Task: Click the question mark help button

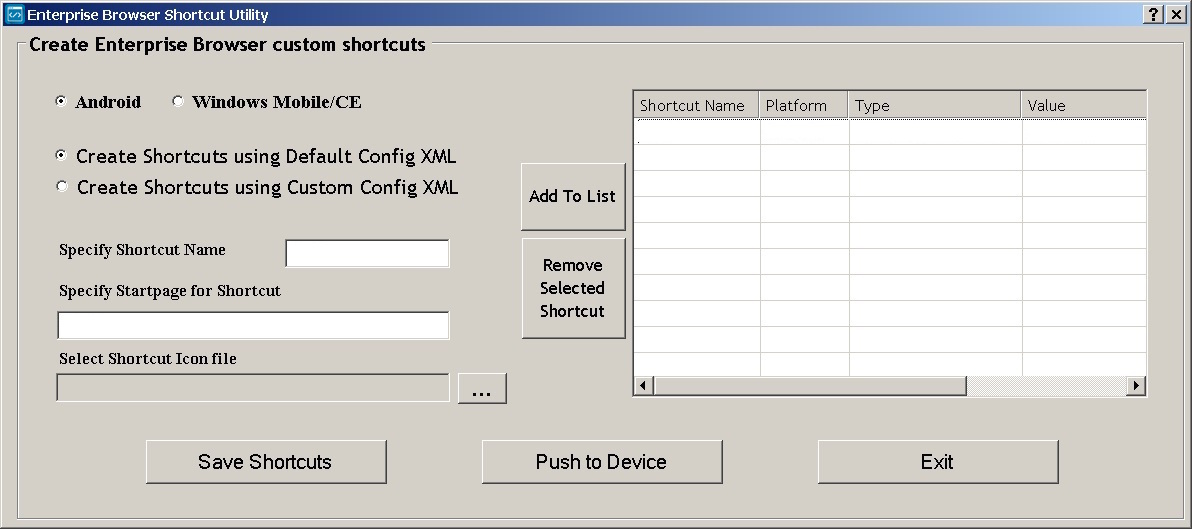Action: click(1153, 14)
